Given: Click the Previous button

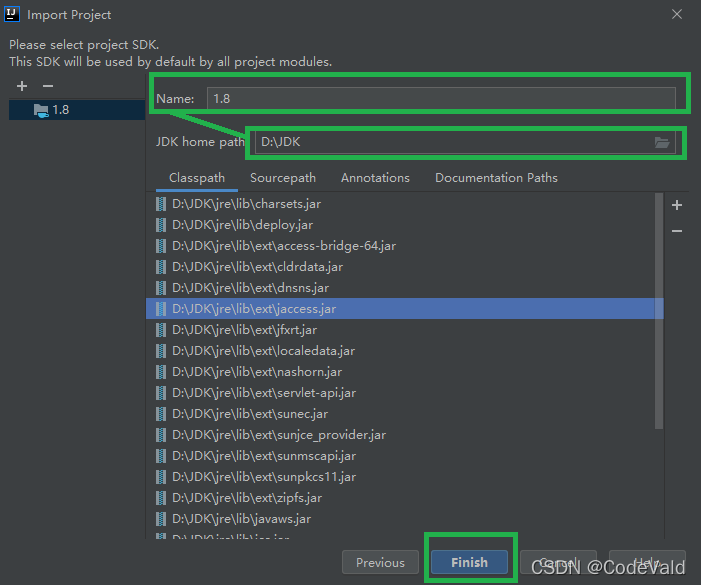Looking at the screenshot, I should click(380, 562).
